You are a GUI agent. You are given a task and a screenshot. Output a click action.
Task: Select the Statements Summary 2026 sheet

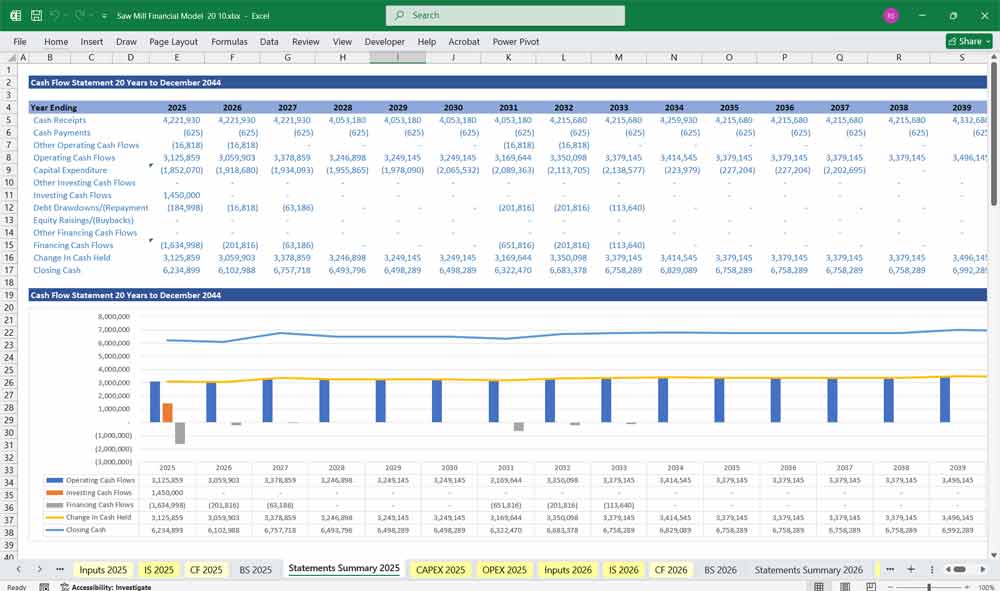(810, 568)
